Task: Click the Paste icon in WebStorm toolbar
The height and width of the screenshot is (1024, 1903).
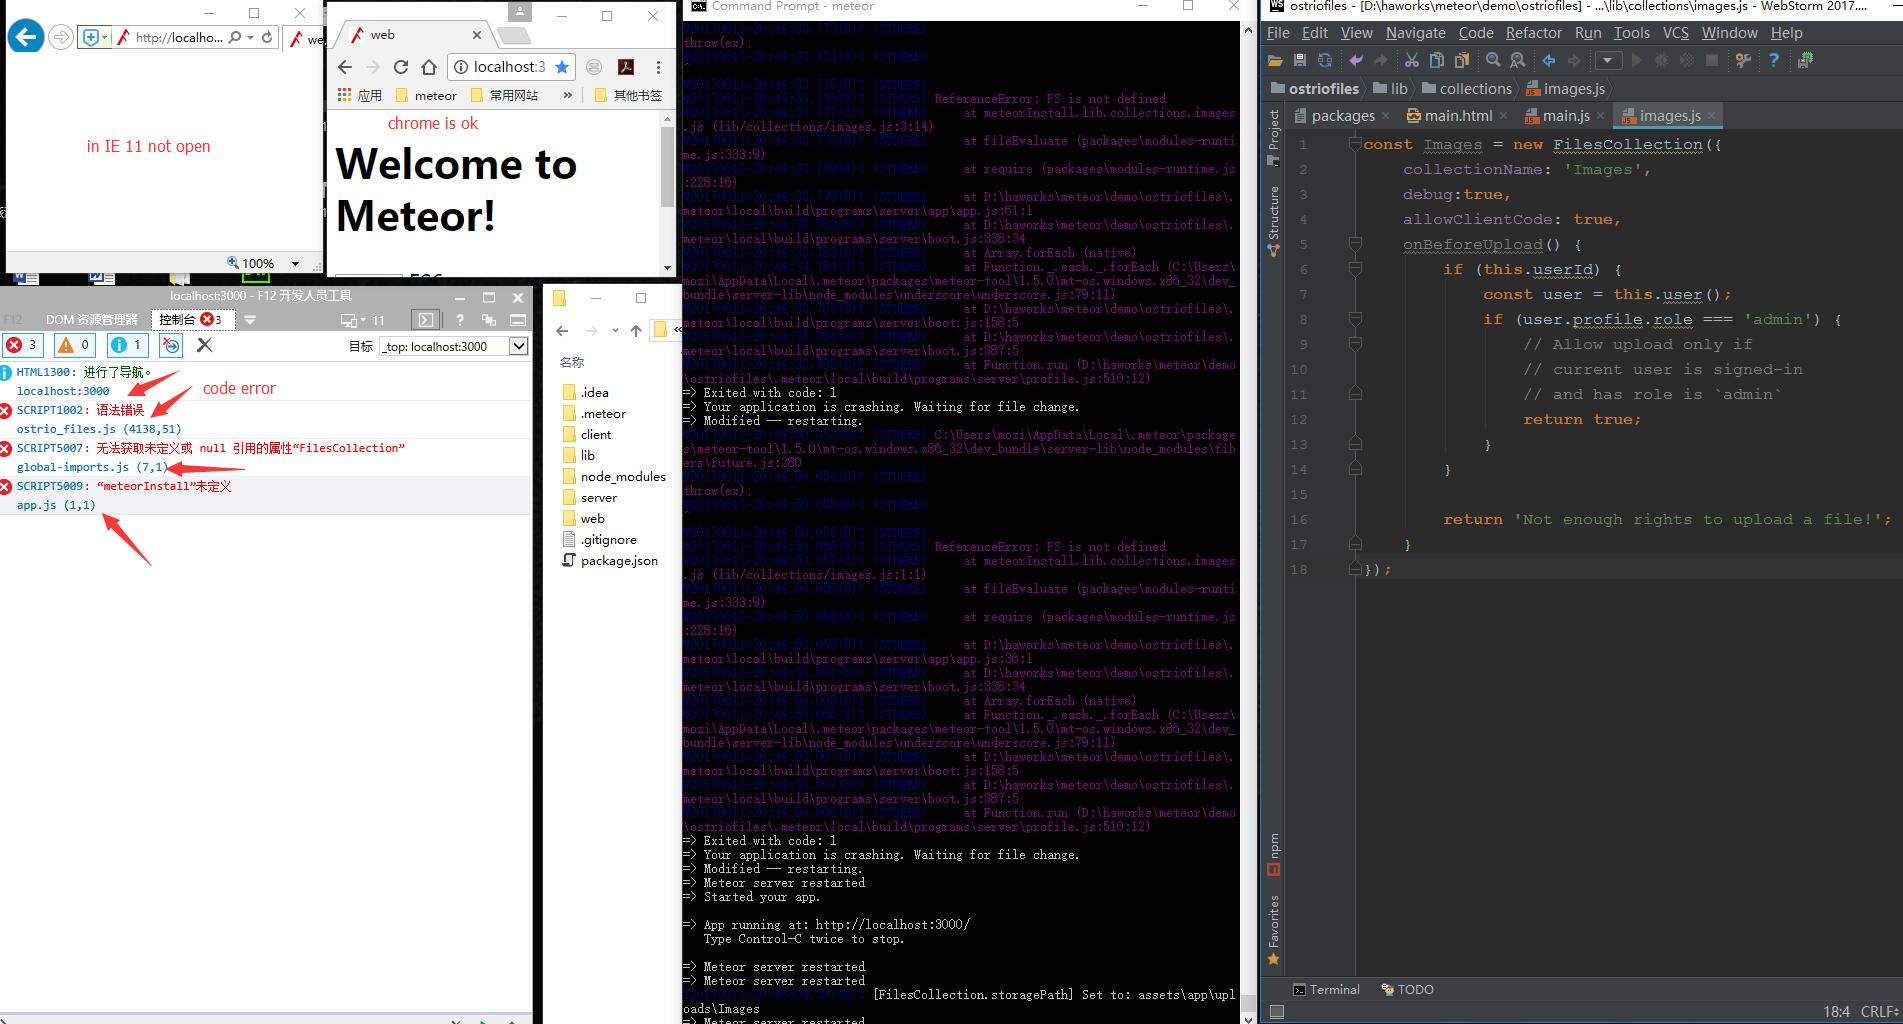Action: click(1462, 61)
